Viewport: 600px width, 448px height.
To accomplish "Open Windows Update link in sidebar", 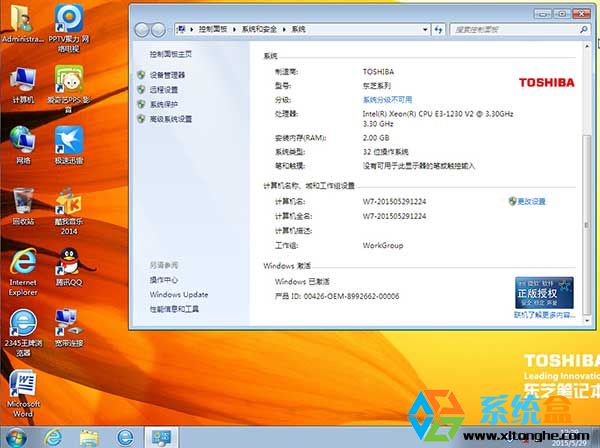I will click(x=179, y=295).
